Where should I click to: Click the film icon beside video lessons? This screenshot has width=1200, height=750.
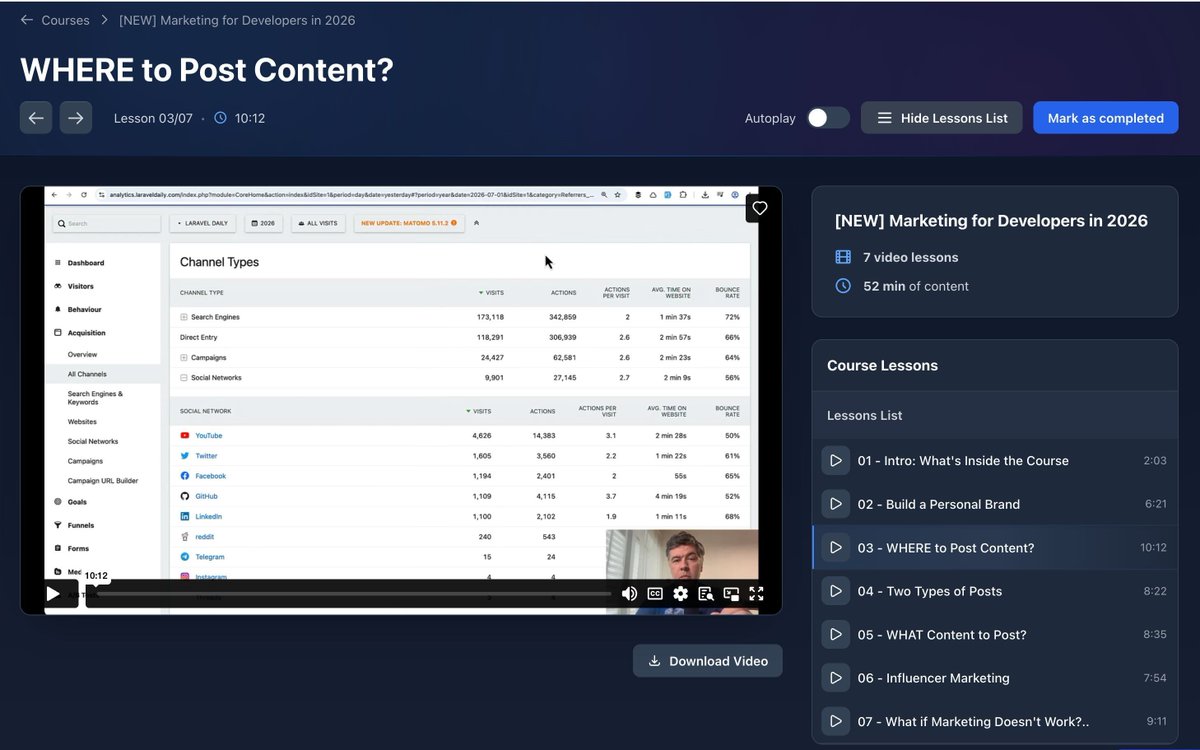point(843,257)
